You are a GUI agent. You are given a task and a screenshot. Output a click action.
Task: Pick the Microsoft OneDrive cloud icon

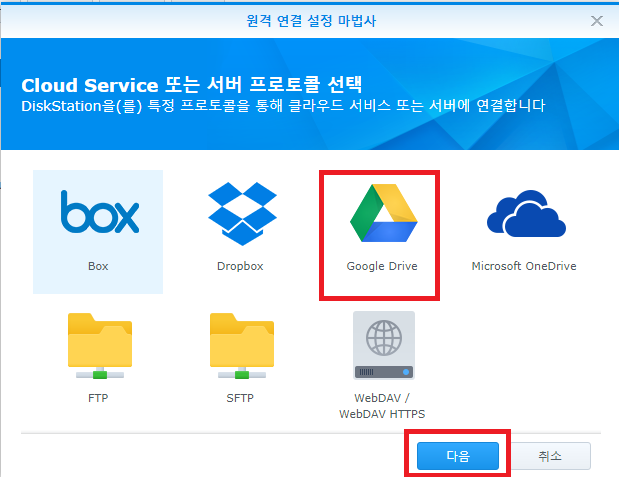click(526, 213)
